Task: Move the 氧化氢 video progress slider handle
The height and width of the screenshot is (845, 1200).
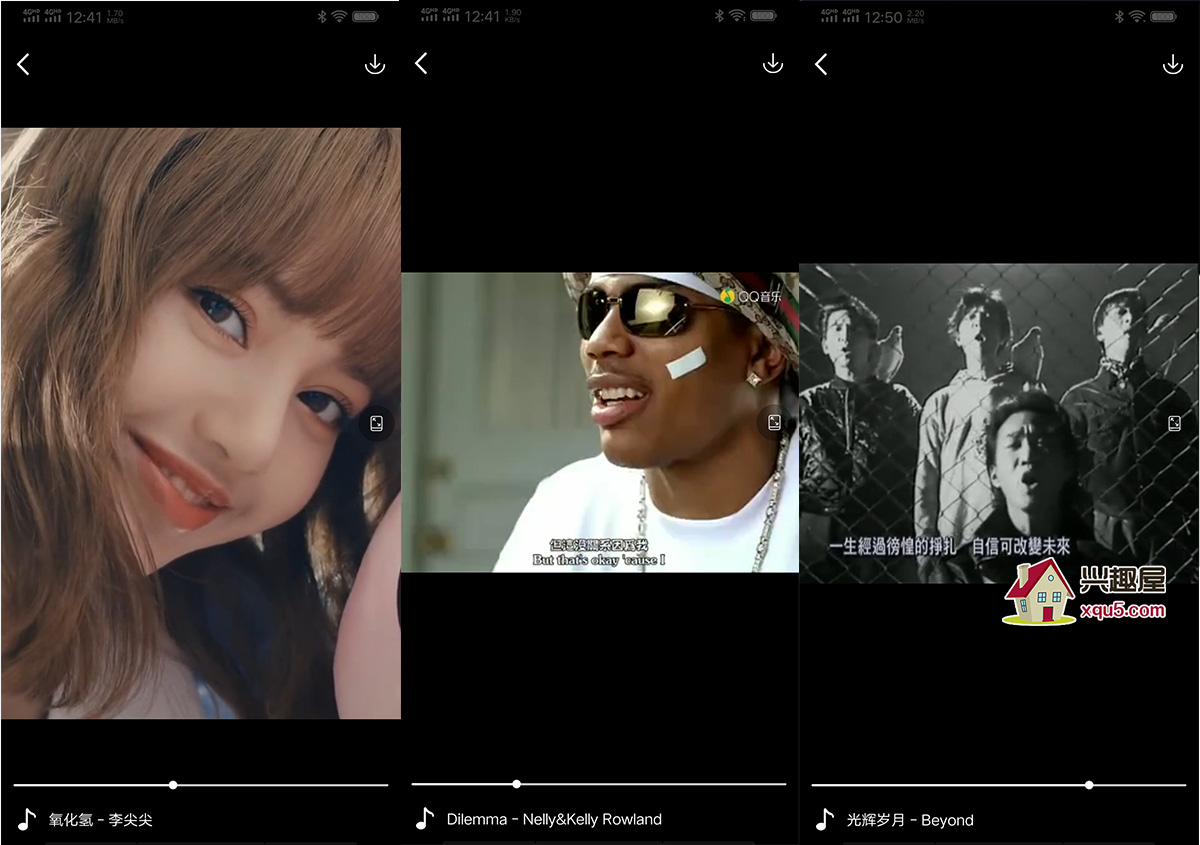Action: [x=173, y=785]
